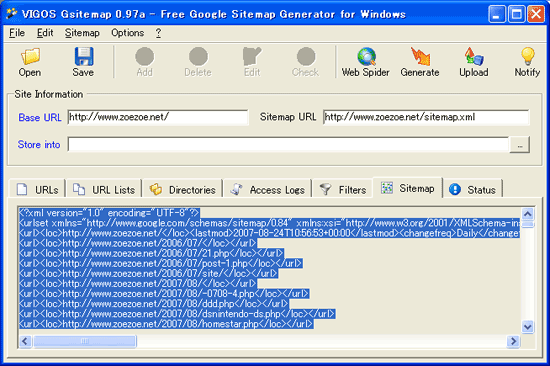Click the Store into path field
Screen dimensions: 550x366
[x=288, y=144]
